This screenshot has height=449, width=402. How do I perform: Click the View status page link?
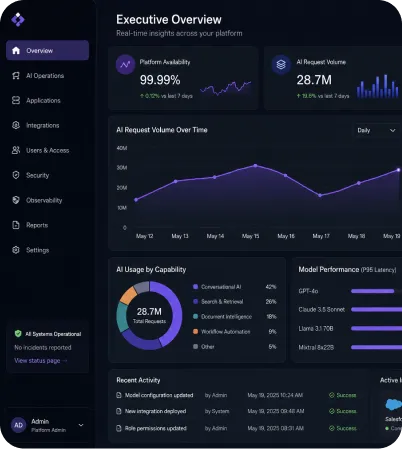[x=41, y=360]
